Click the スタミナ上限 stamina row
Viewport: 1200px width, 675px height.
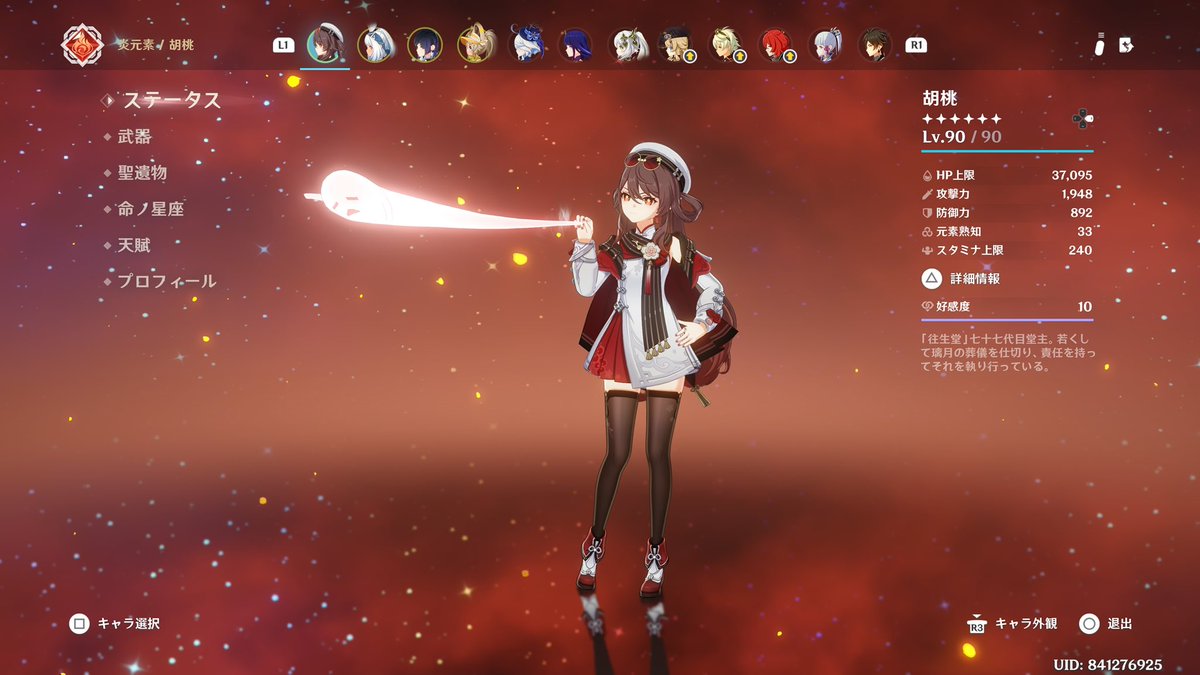1007,250
